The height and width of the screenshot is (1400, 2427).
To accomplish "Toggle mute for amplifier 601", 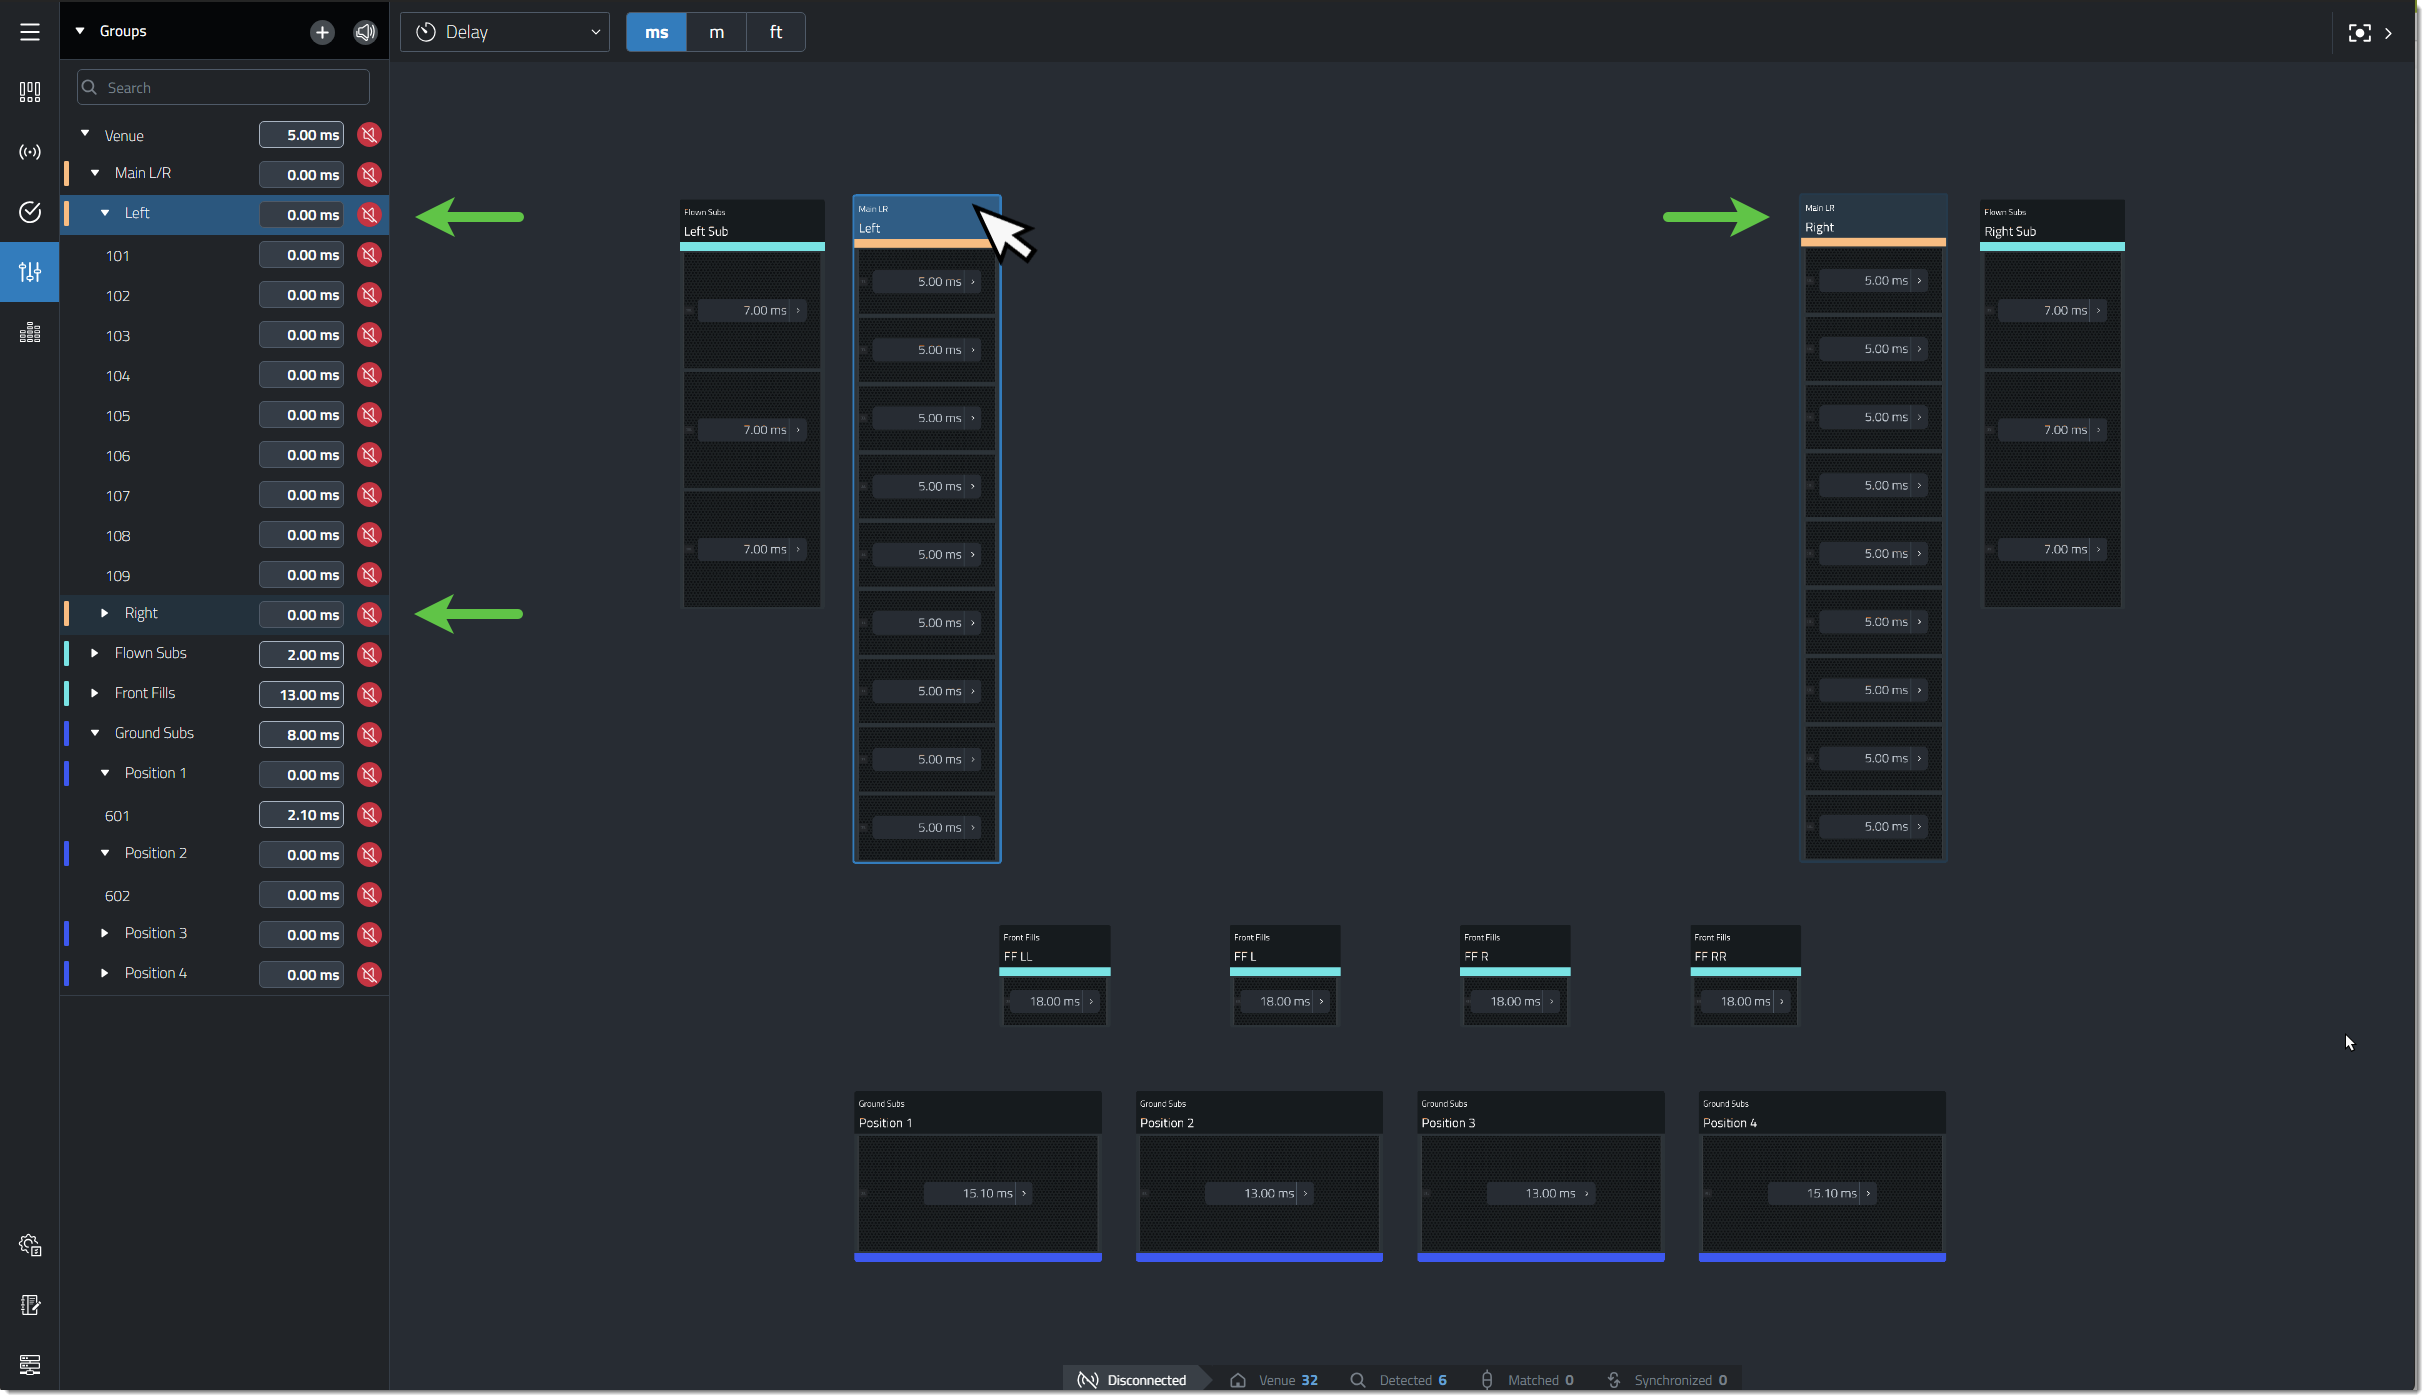I will [370, 815].
